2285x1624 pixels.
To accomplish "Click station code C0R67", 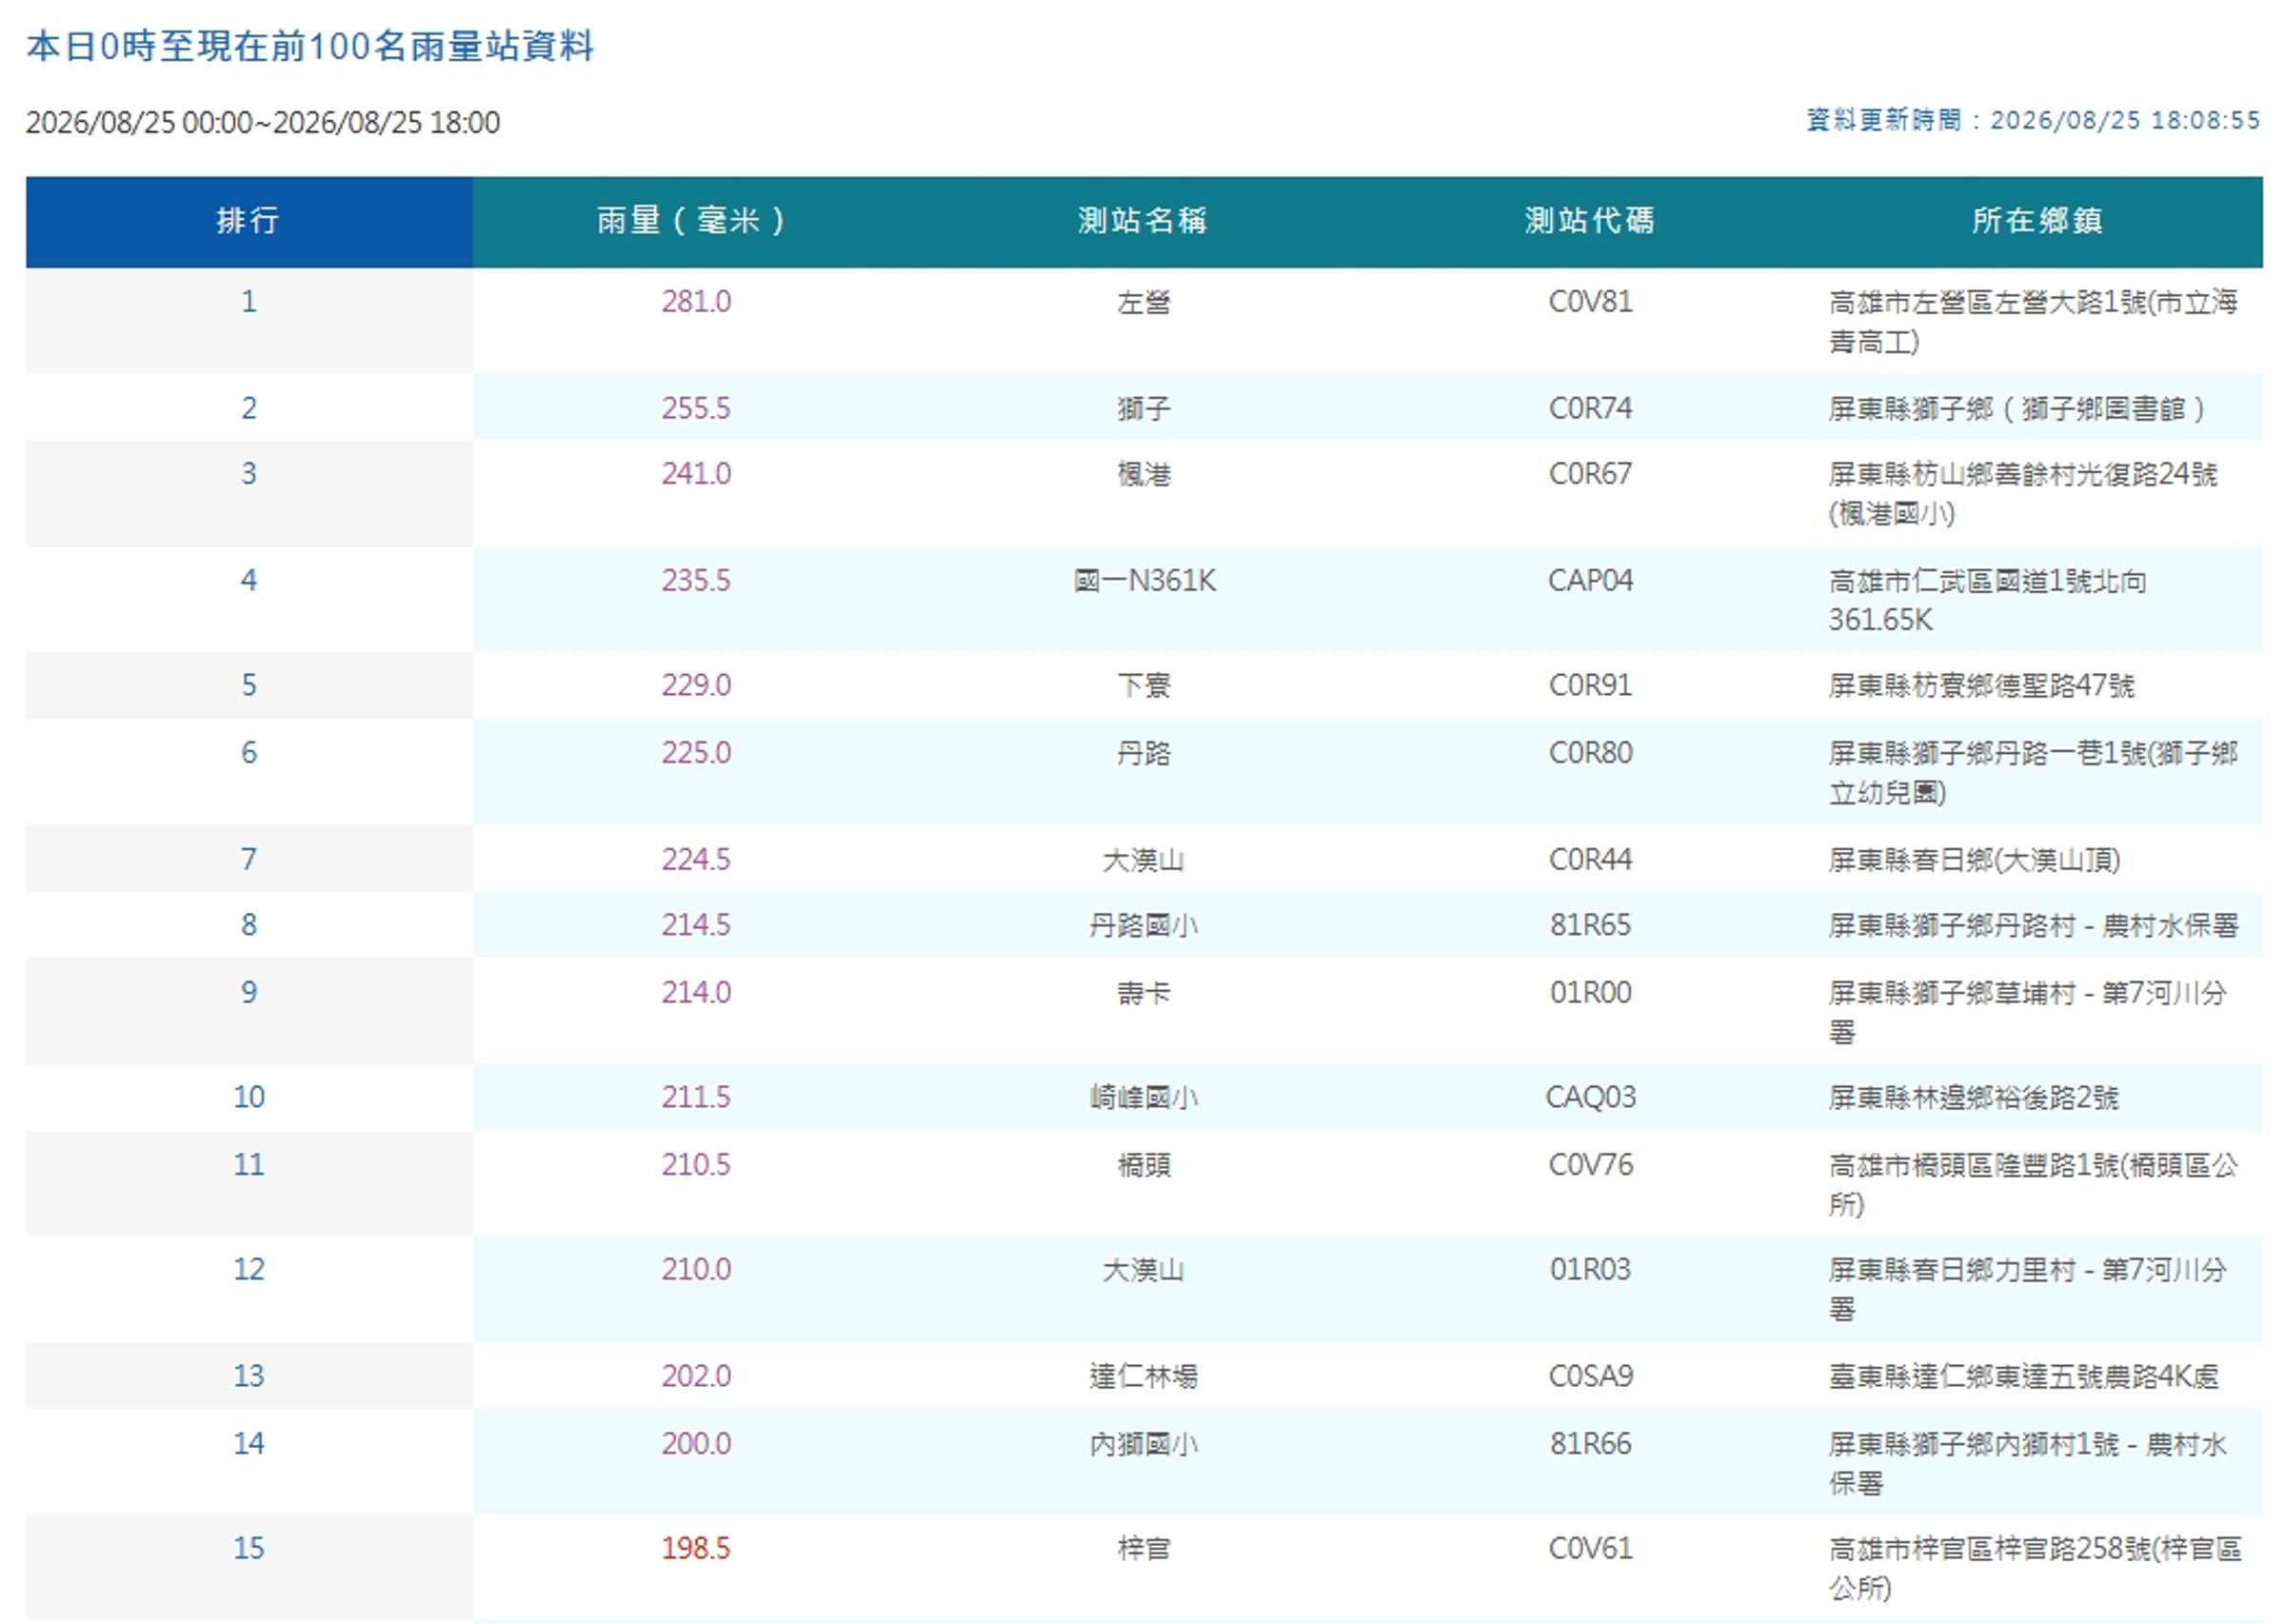I will pyautogui.click(x=1590, y=473).
